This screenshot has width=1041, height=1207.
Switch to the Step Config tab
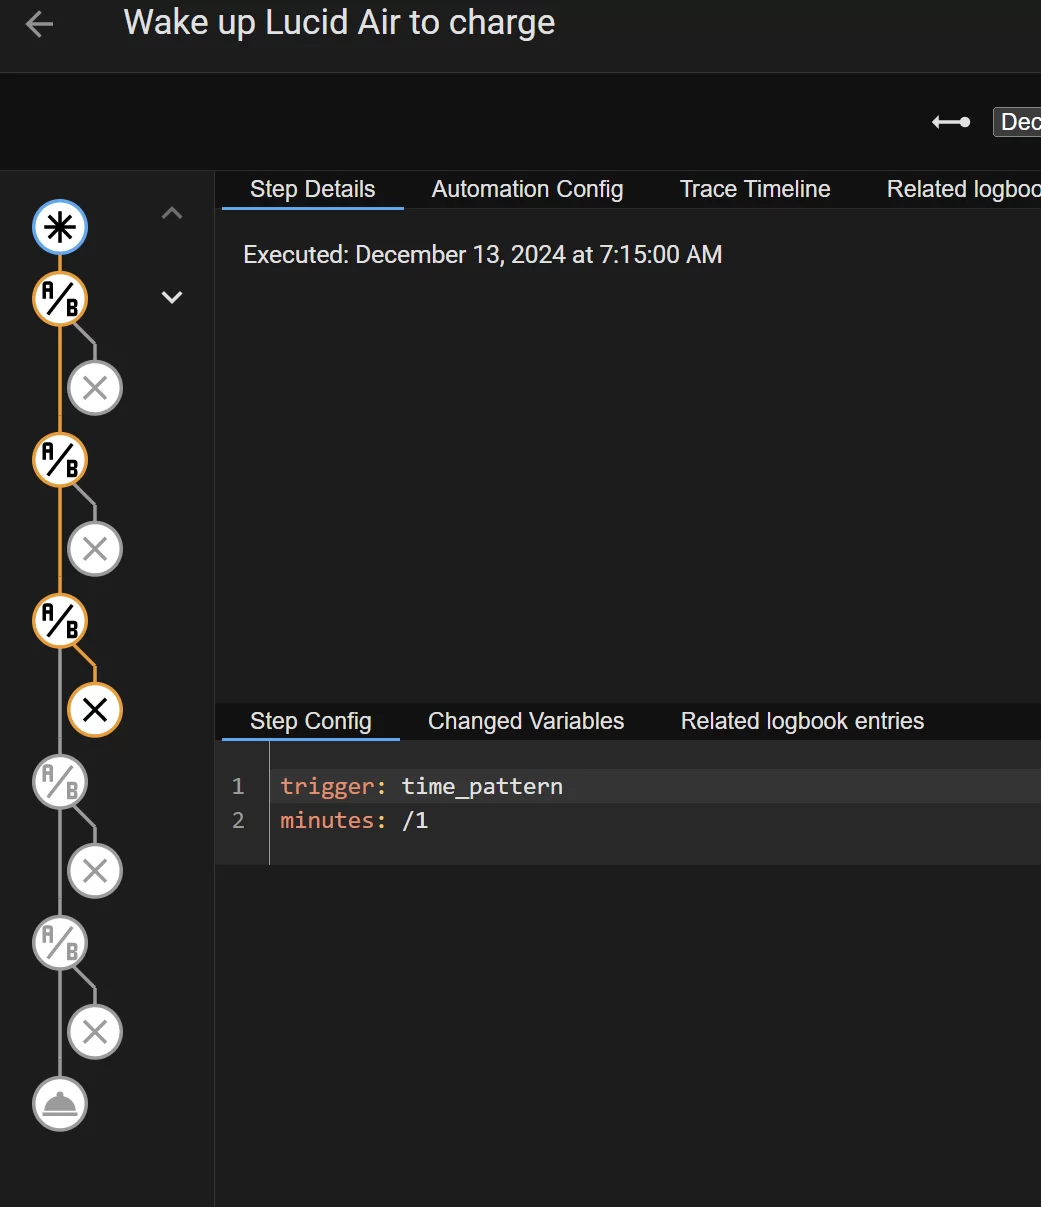(311, 722)
